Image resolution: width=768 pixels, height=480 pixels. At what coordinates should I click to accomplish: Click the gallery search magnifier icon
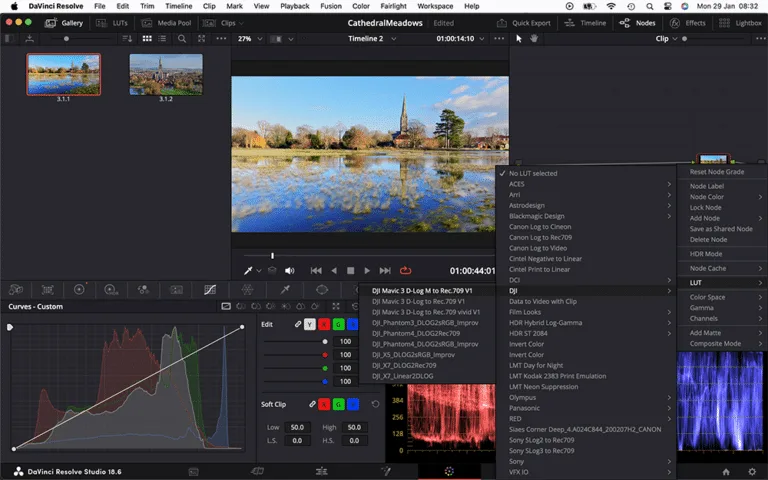(182, 38)
